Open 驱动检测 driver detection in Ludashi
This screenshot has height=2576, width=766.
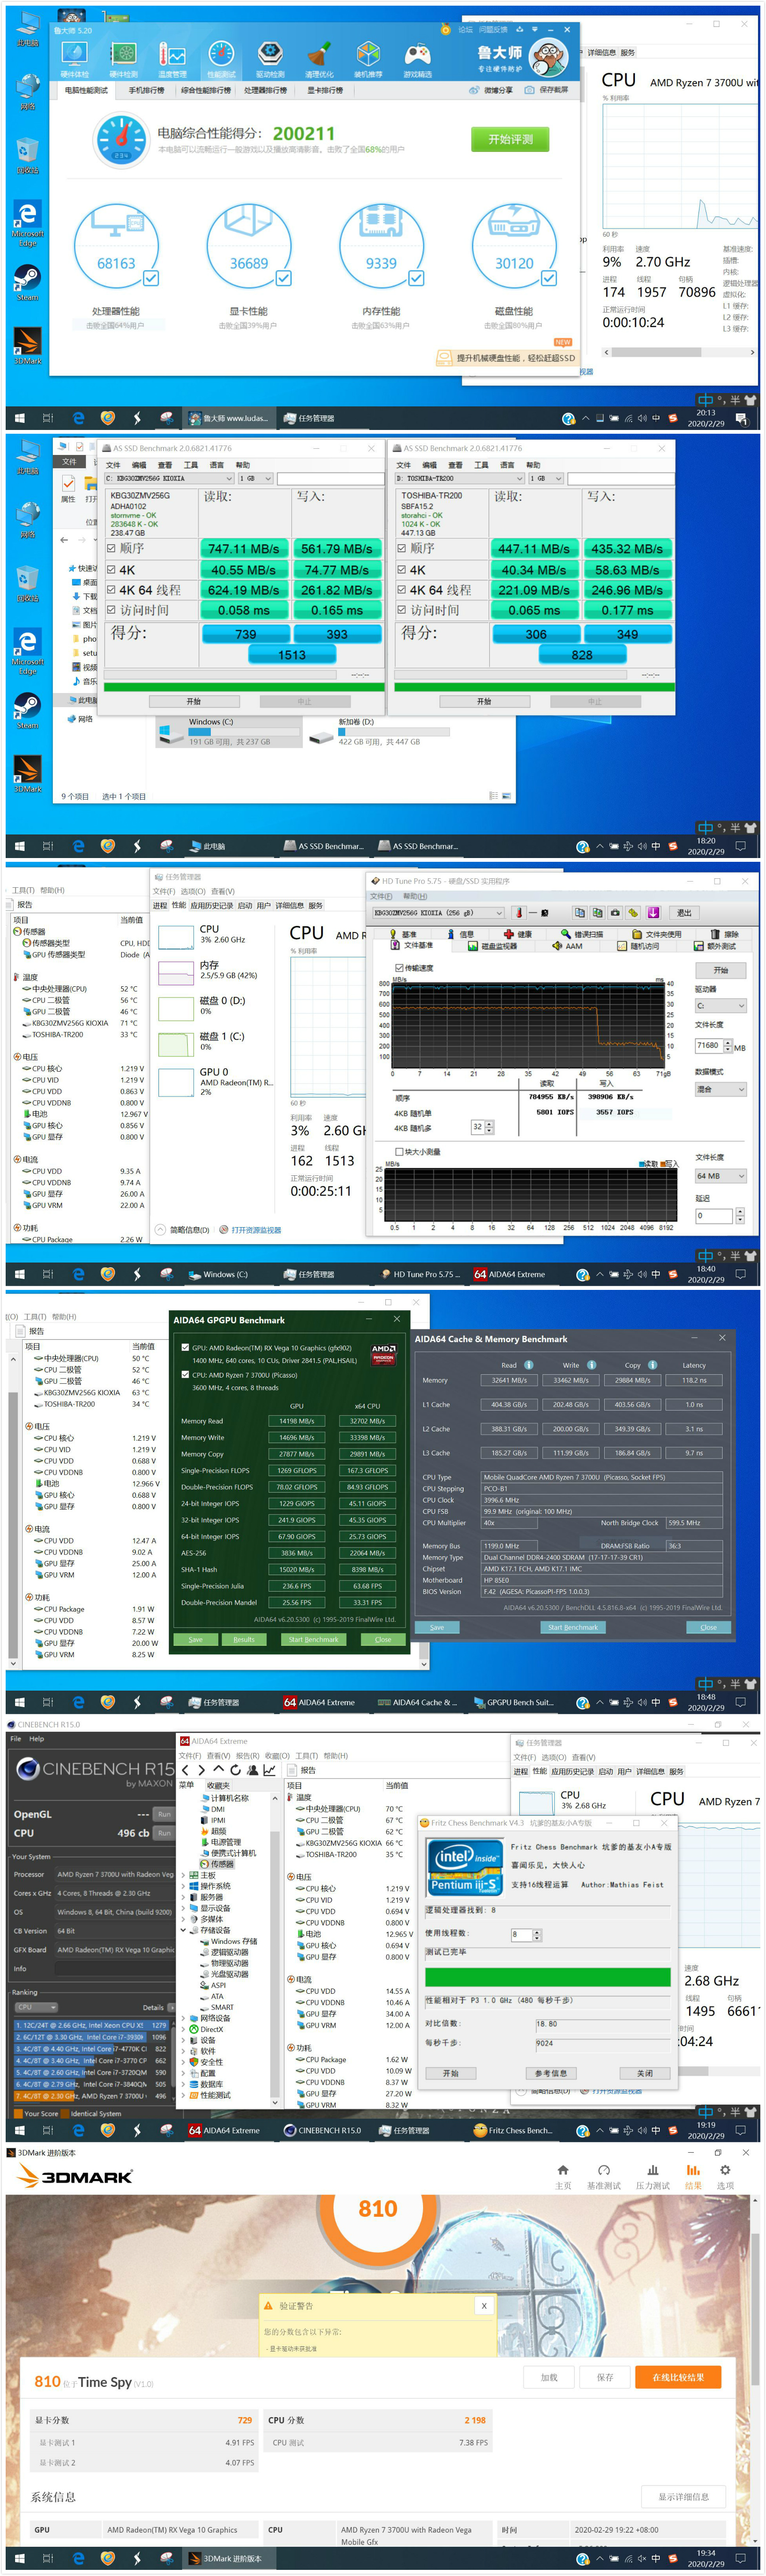click(x=270, y=60)
